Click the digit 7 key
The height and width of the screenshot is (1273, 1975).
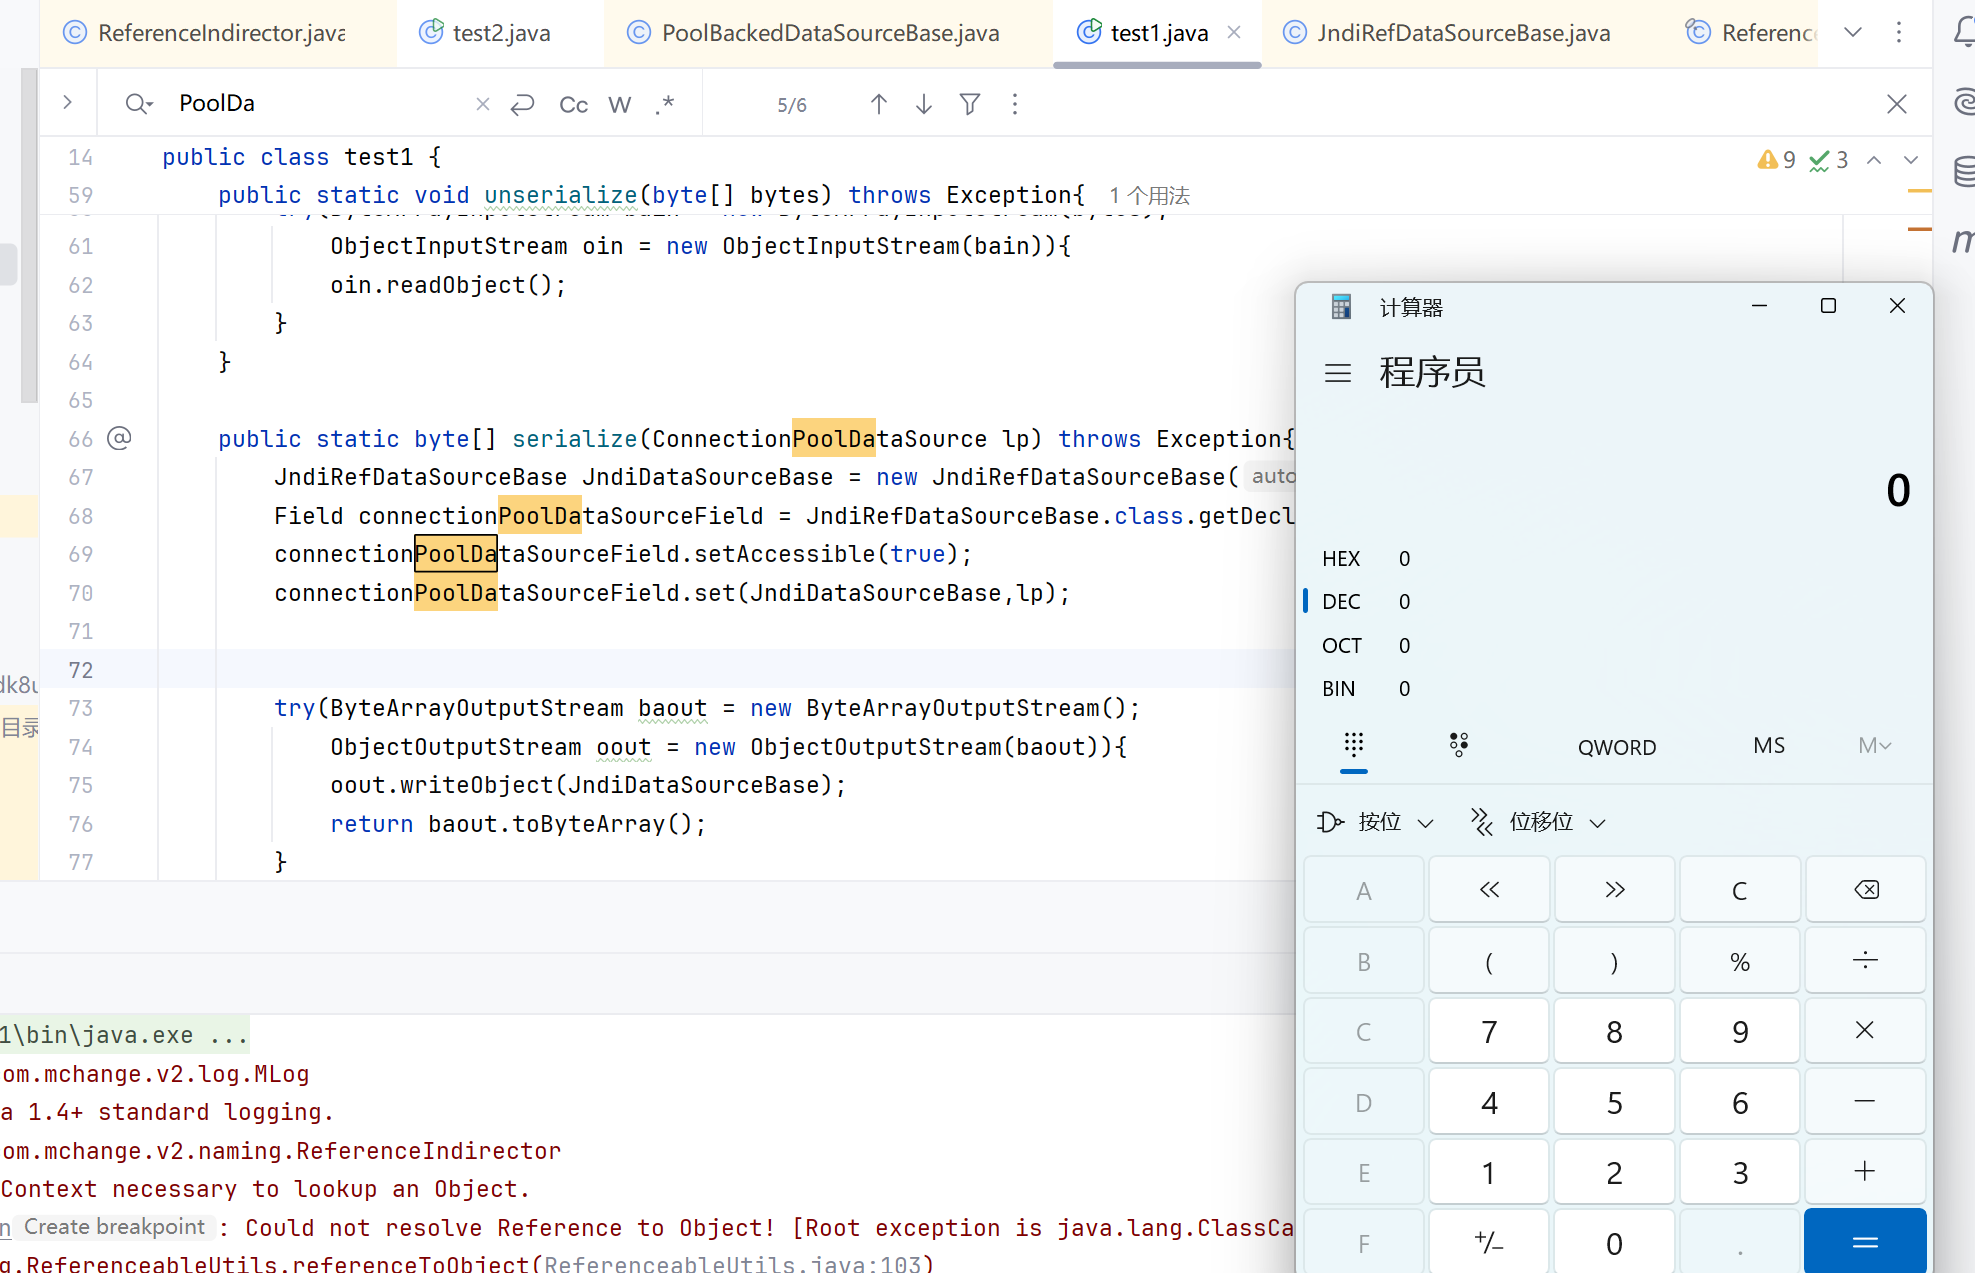(1489, 1031)
